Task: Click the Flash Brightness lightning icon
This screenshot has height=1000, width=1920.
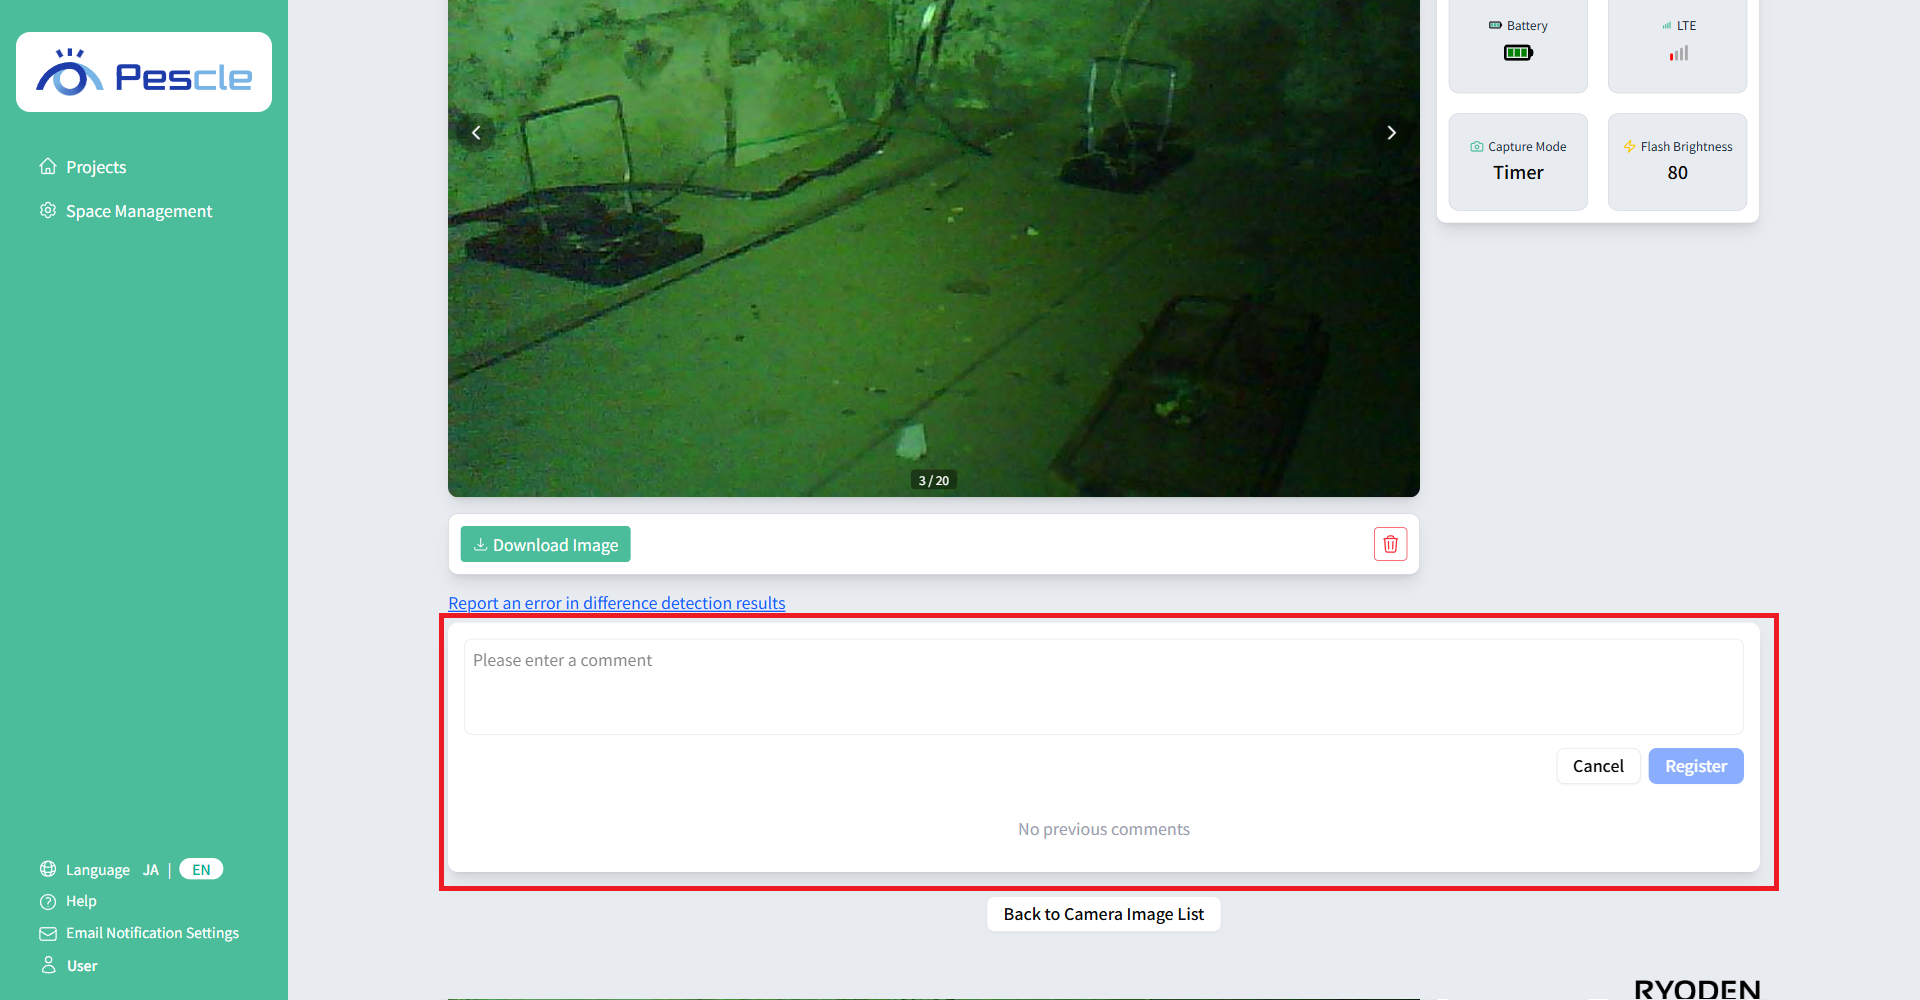Action: pos(1629,146)
